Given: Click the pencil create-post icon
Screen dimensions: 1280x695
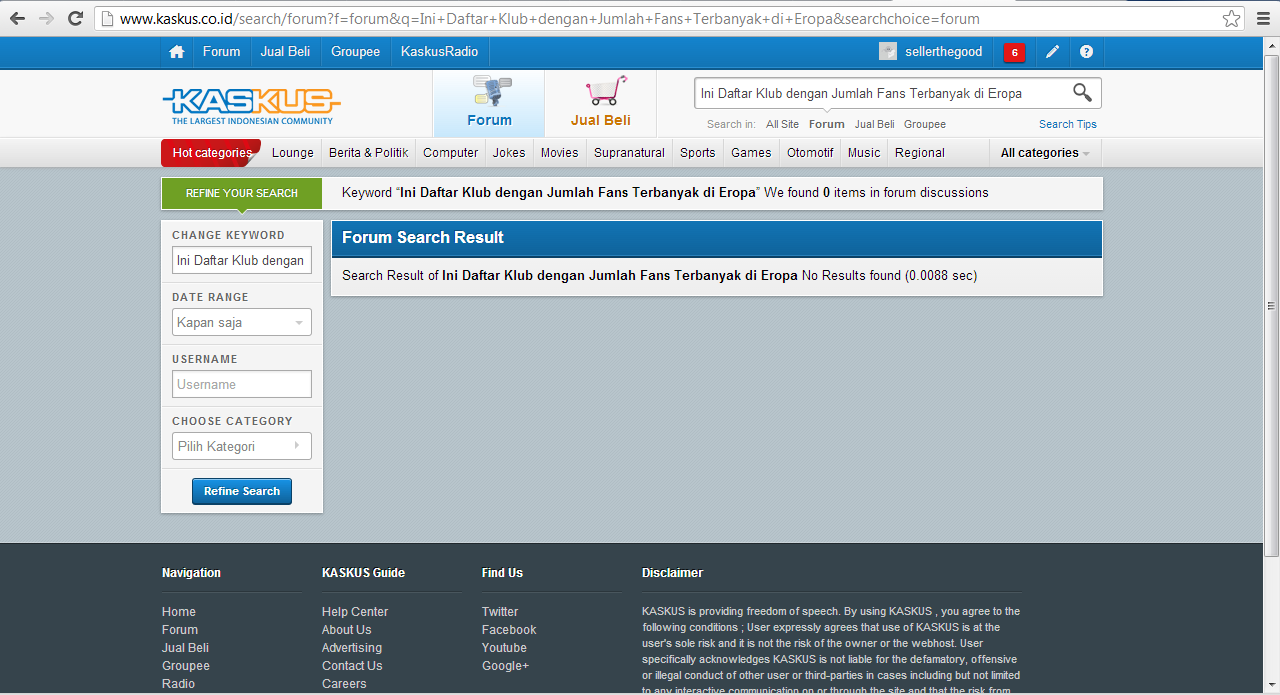Looking at the screenshot, I should pyautogui.click(x=1052, y=52).
